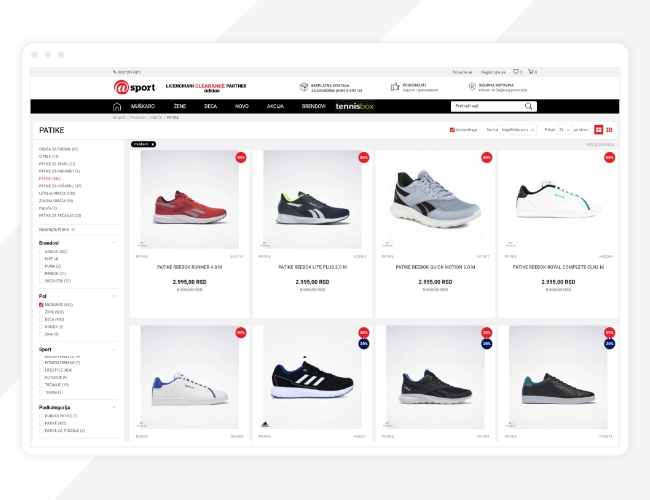Open the BRENDOVI menu item

[x=313, y=106]
